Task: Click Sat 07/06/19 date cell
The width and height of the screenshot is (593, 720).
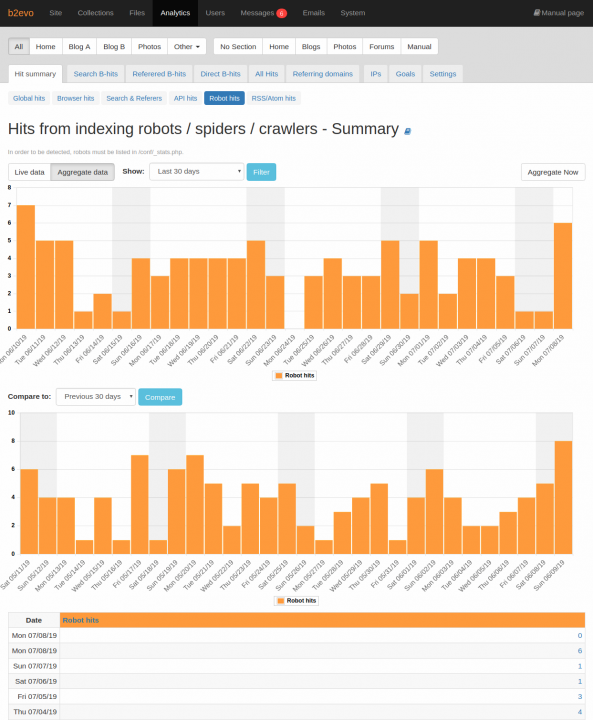Action: click(x=34, y=681)
